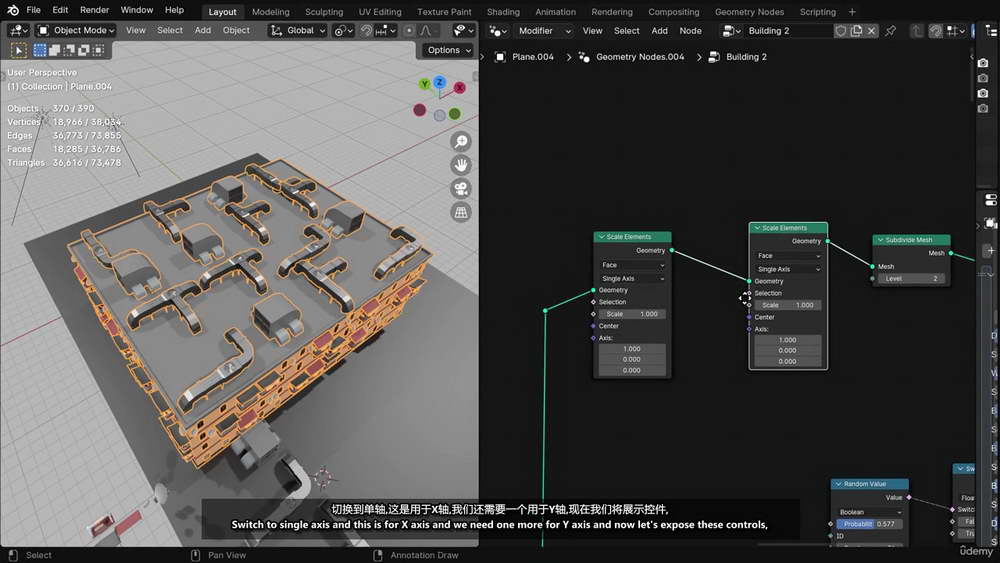1000x563 pixels.
Task: Toggle fake user shield for Building 2
Action: click(x=841, y=31)
